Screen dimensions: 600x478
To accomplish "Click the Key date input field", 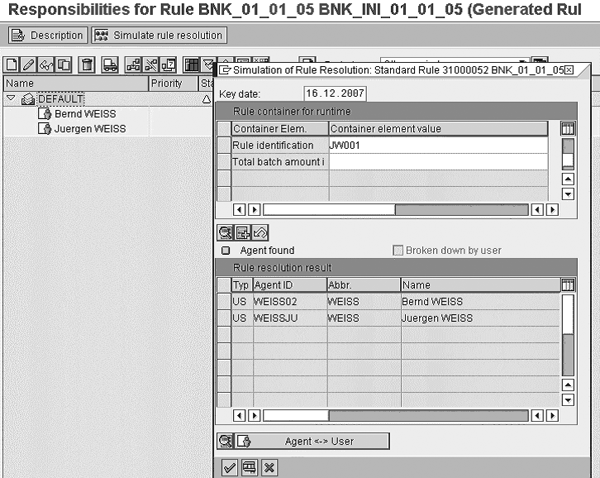I will click(335, 93).
